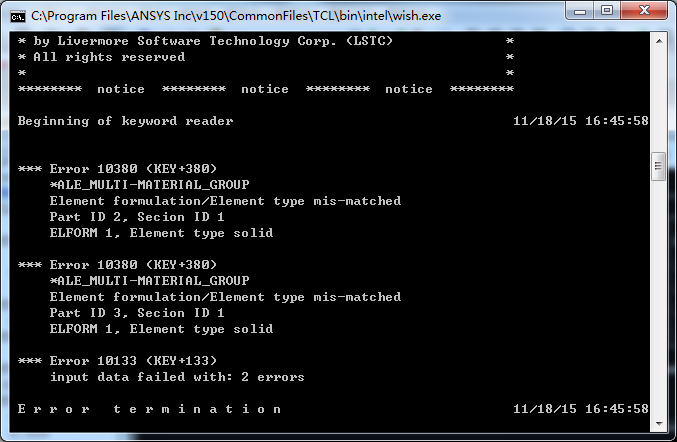Open the console window system menu icon
This screenshot has width=677, height=442.
pyautogui.click(x=18, y=15)
